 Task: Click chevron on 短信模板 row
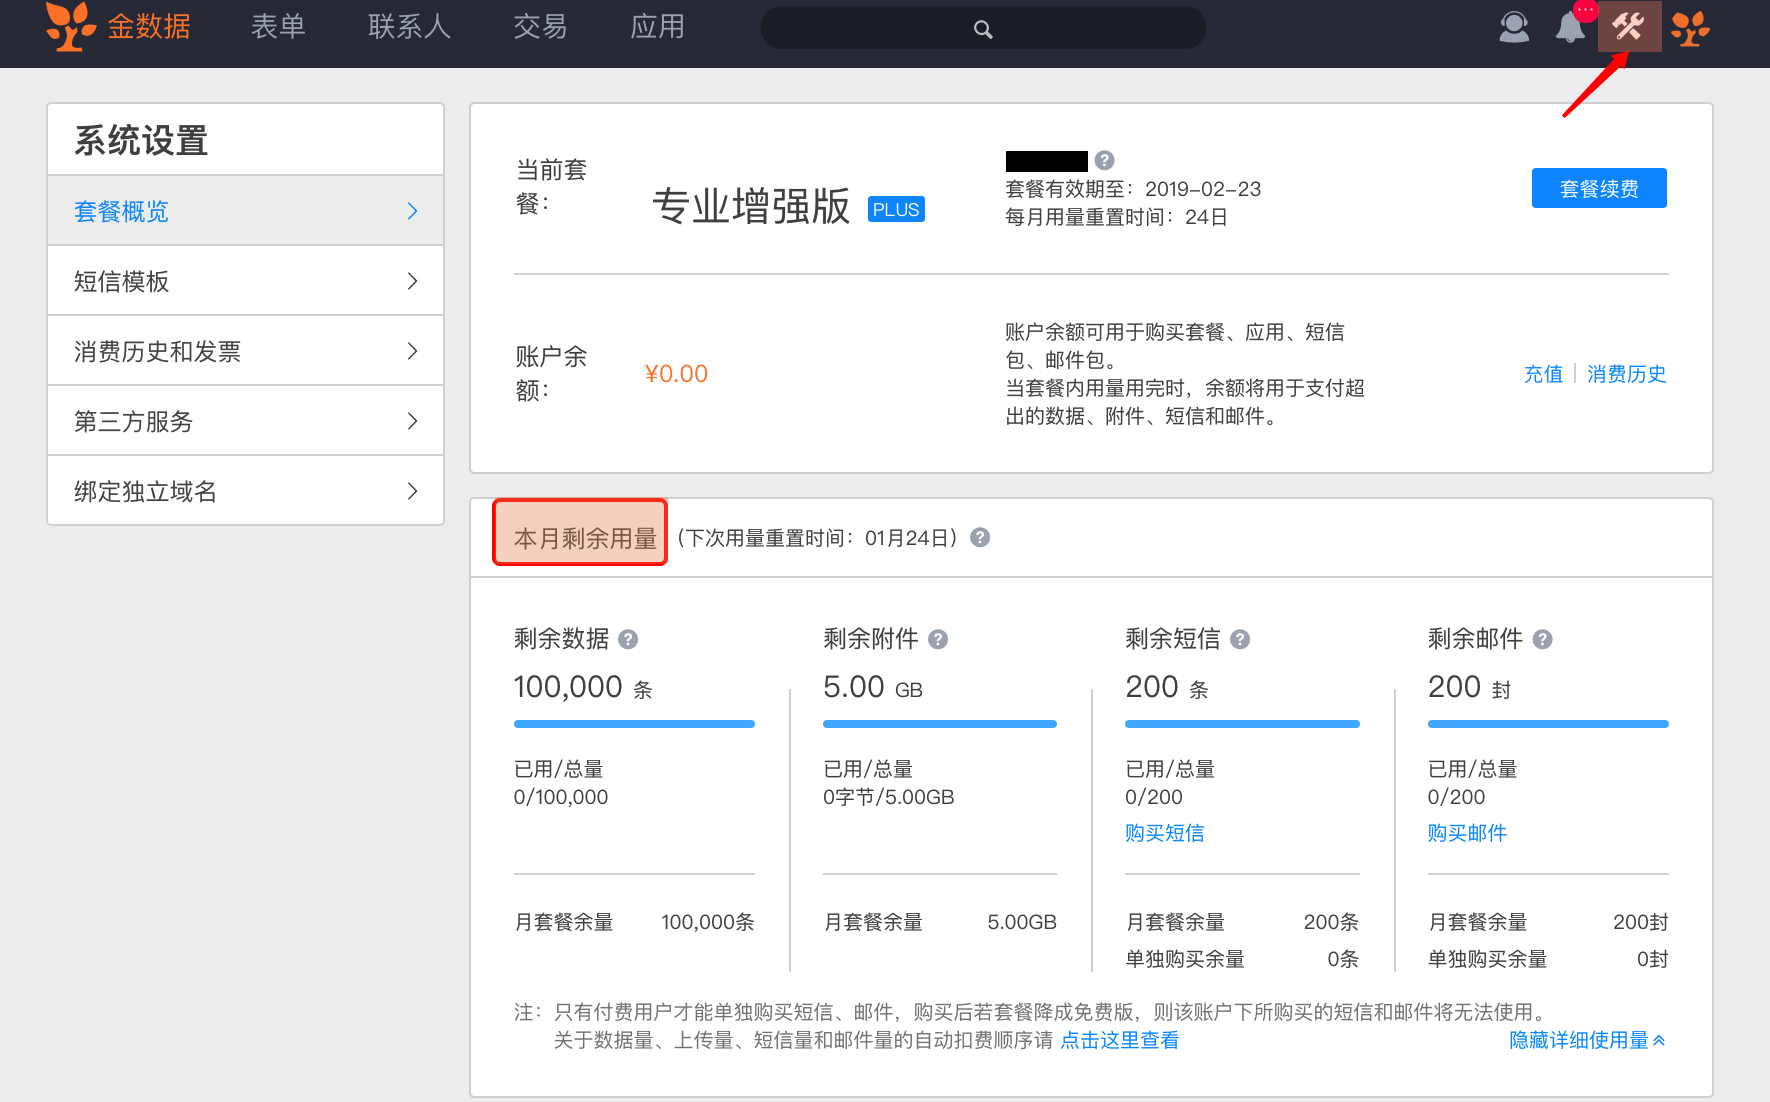(x=413, y=281)
